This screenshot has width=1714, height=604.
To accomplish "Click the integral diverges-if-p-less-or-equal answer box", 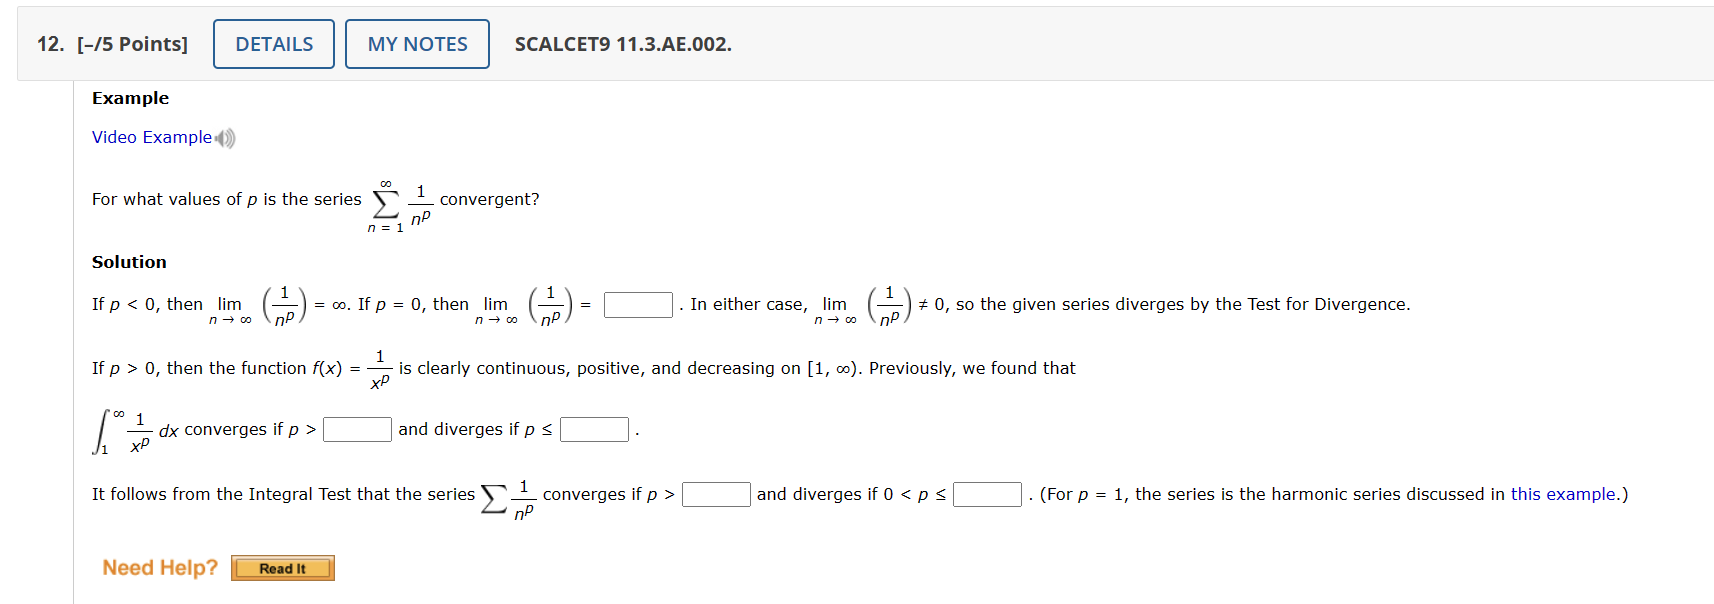I will tap(594, 429).
